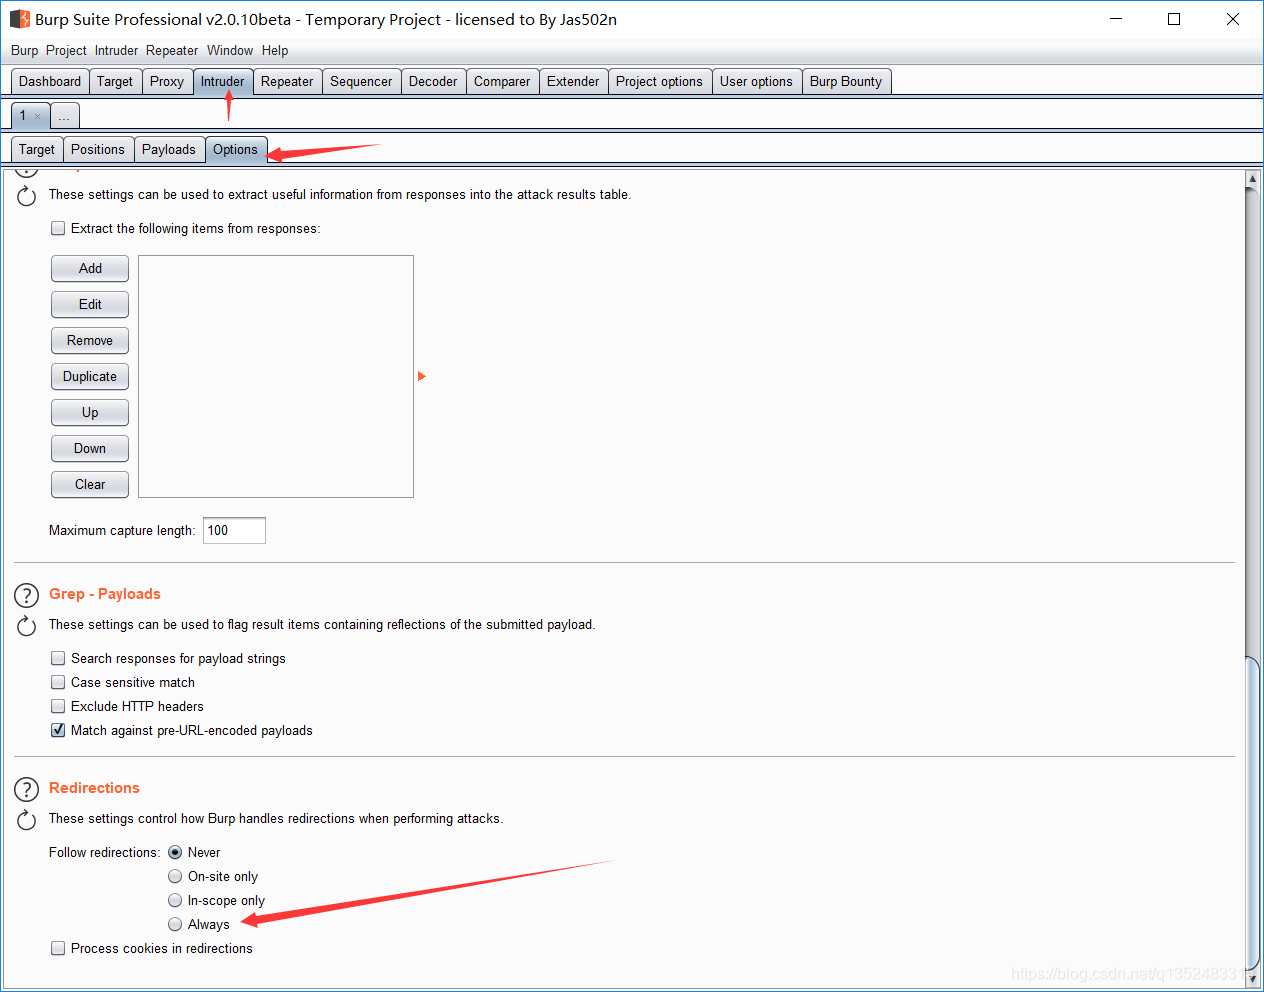Enable Extract the following items from responses

58,228
